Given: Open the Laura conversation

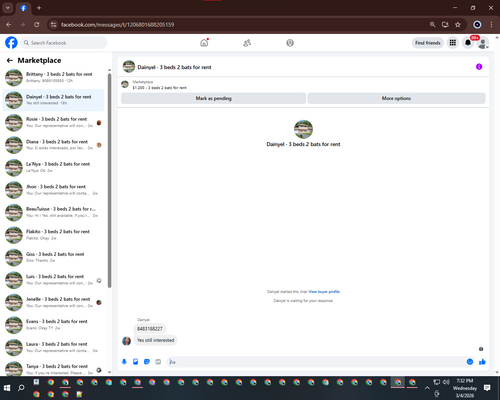Looking at the screenshot, I should click(53, 347).
